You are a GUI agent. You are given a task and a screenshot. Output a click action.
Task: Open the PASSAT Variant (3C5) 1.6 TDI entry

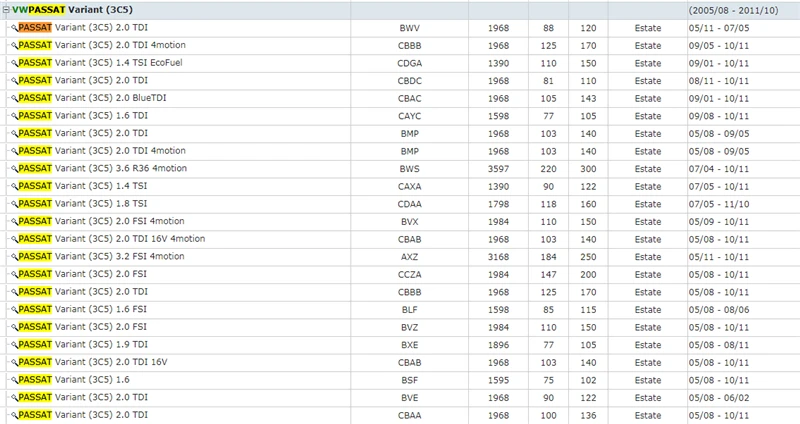tap(83, 115)
